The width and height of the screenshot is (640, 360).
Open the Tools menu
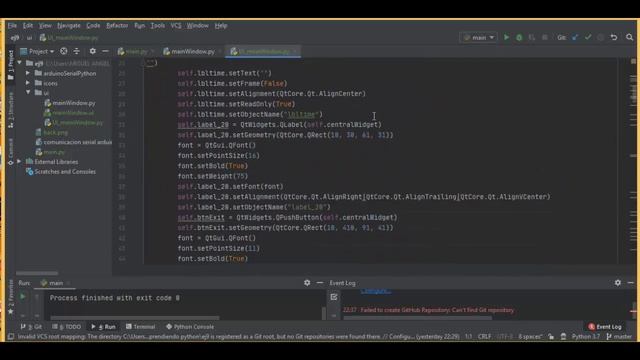point(158,25)
